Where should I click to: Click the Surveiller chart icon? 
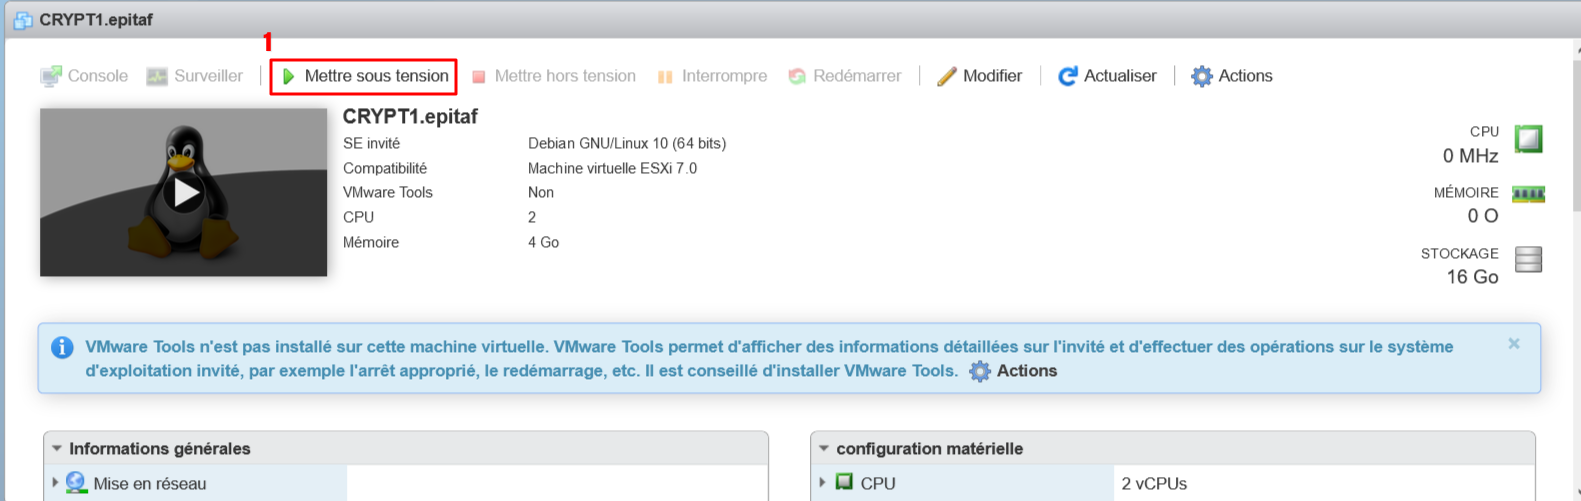click(x=157, y=77)
